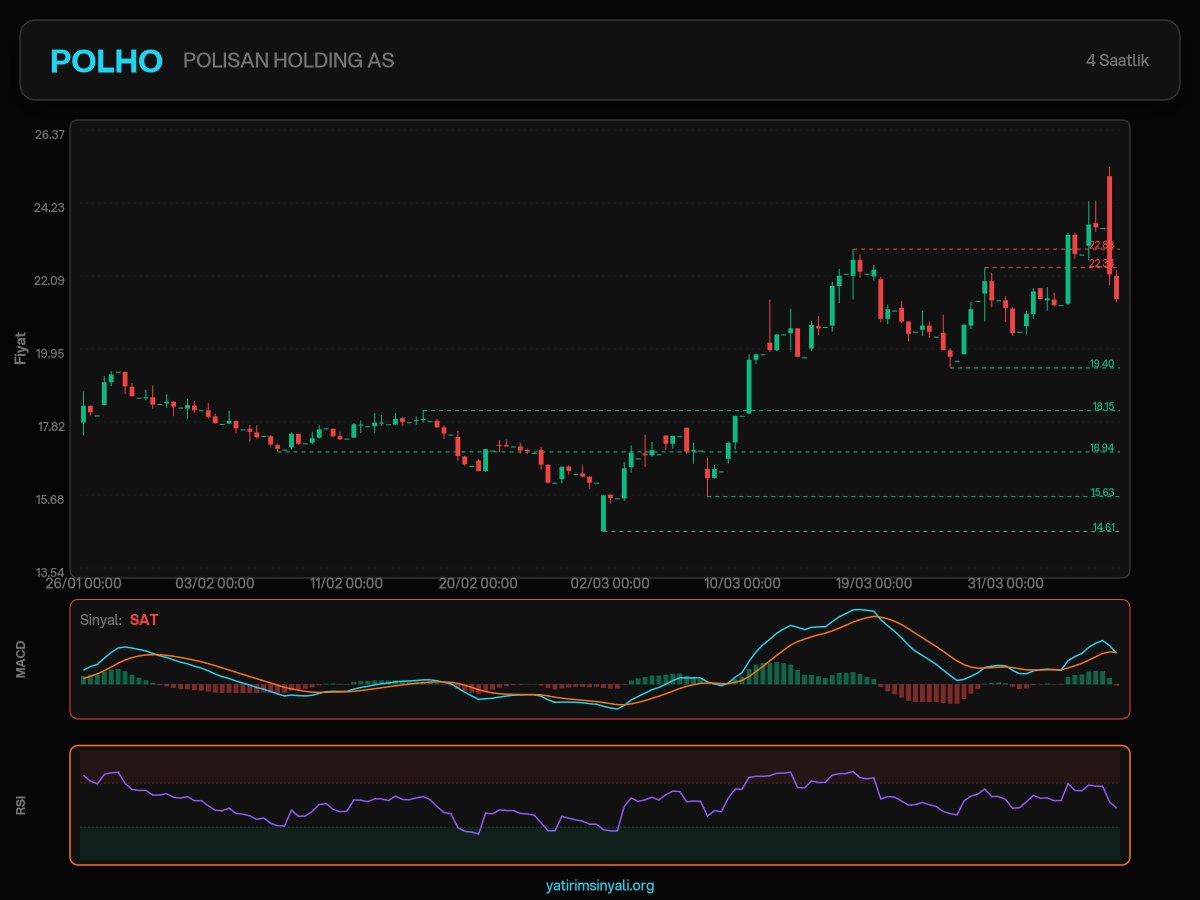The height and width of the screenshot is (900, 1200).
Task: Click the 20/02 00:00 date label
Action: 479,583
